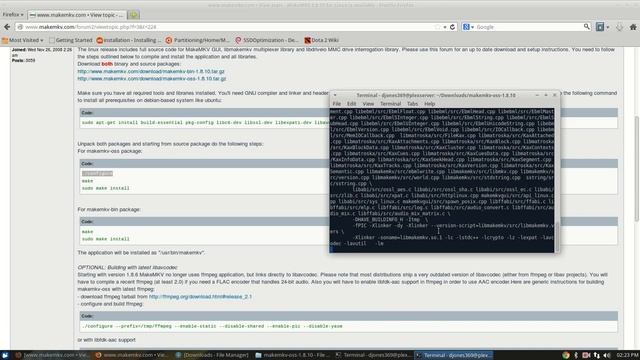Switch to second www.makemkv.com taskbar window
This screenshot has width=640, height=360.
point(131,355)
